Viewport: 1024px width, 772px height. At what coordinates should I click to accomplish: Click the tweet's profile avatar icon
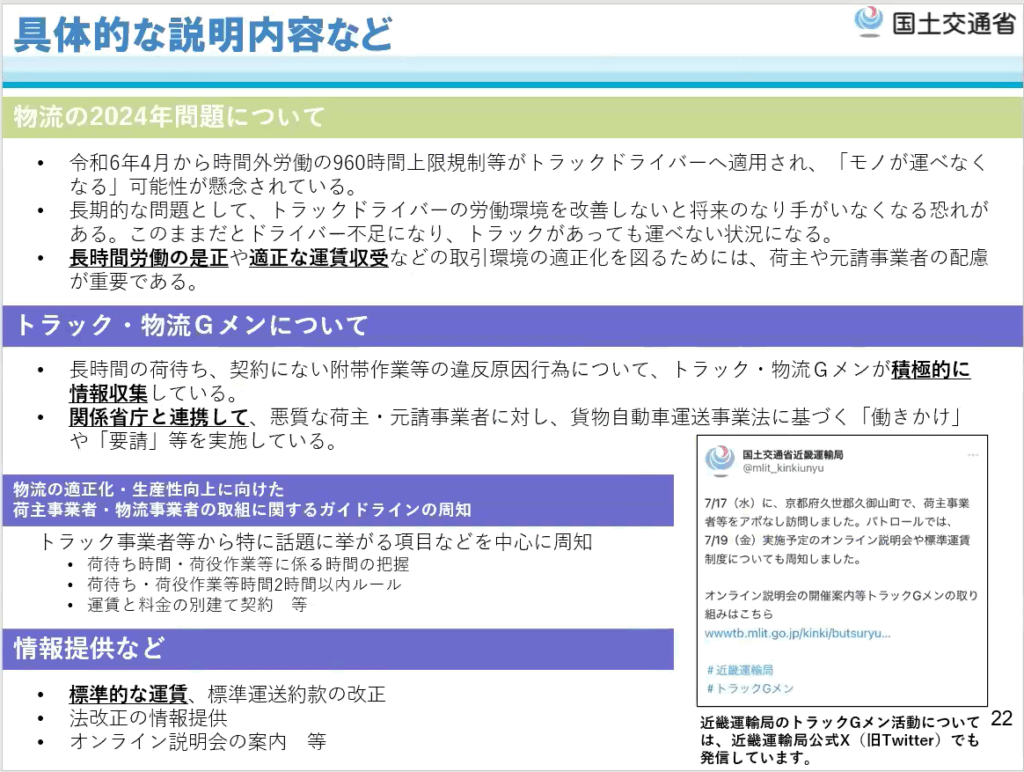[x=719, y=460]
